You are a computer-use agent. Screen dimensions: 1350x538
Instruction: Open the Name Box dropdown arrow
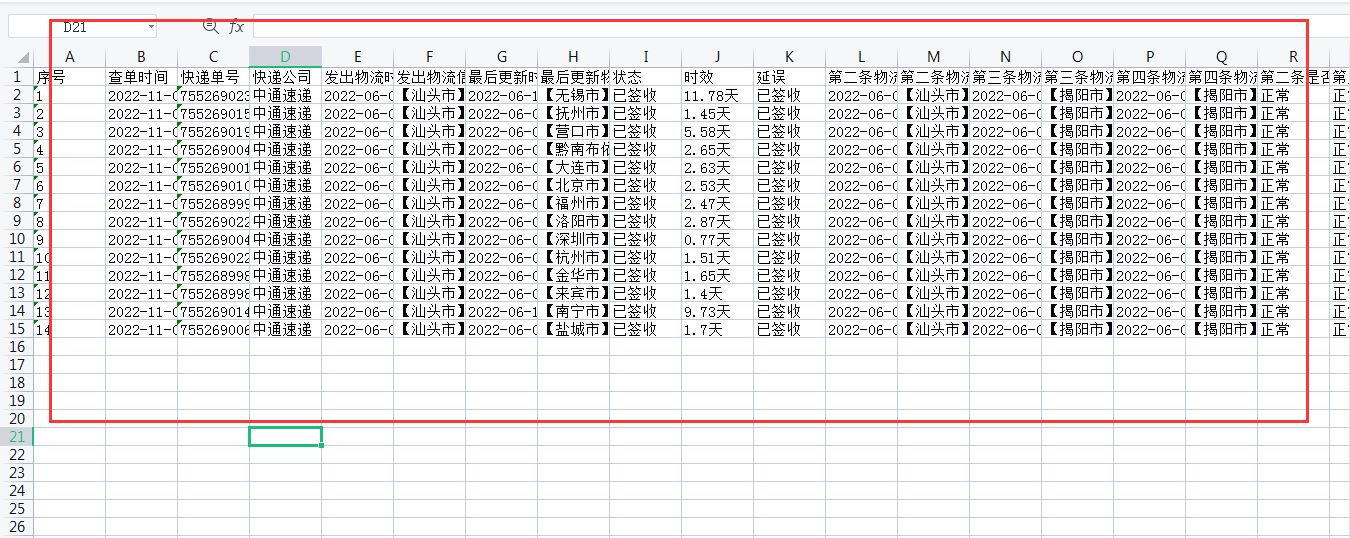point(150,28)
